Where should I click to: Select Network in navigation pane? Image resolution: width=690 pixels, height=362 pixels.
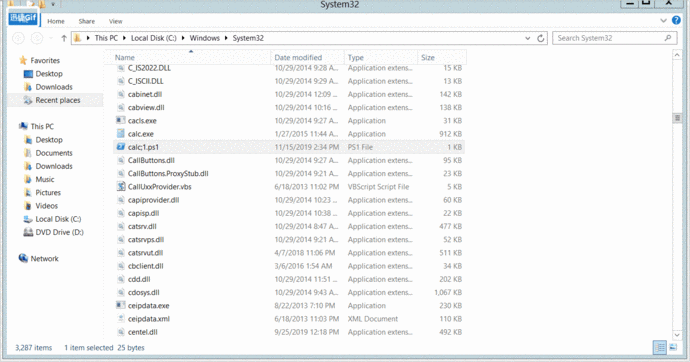44,258
